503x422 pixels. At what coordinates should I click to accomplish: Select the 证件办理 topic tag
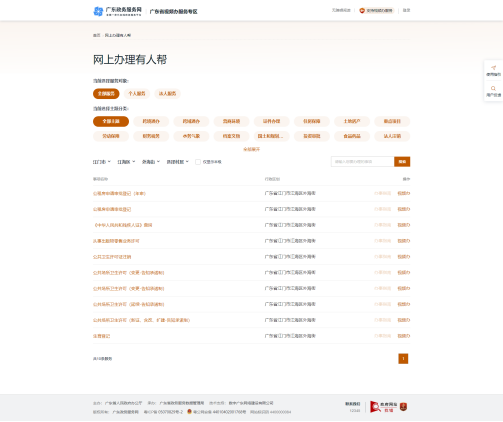(271, 121)
